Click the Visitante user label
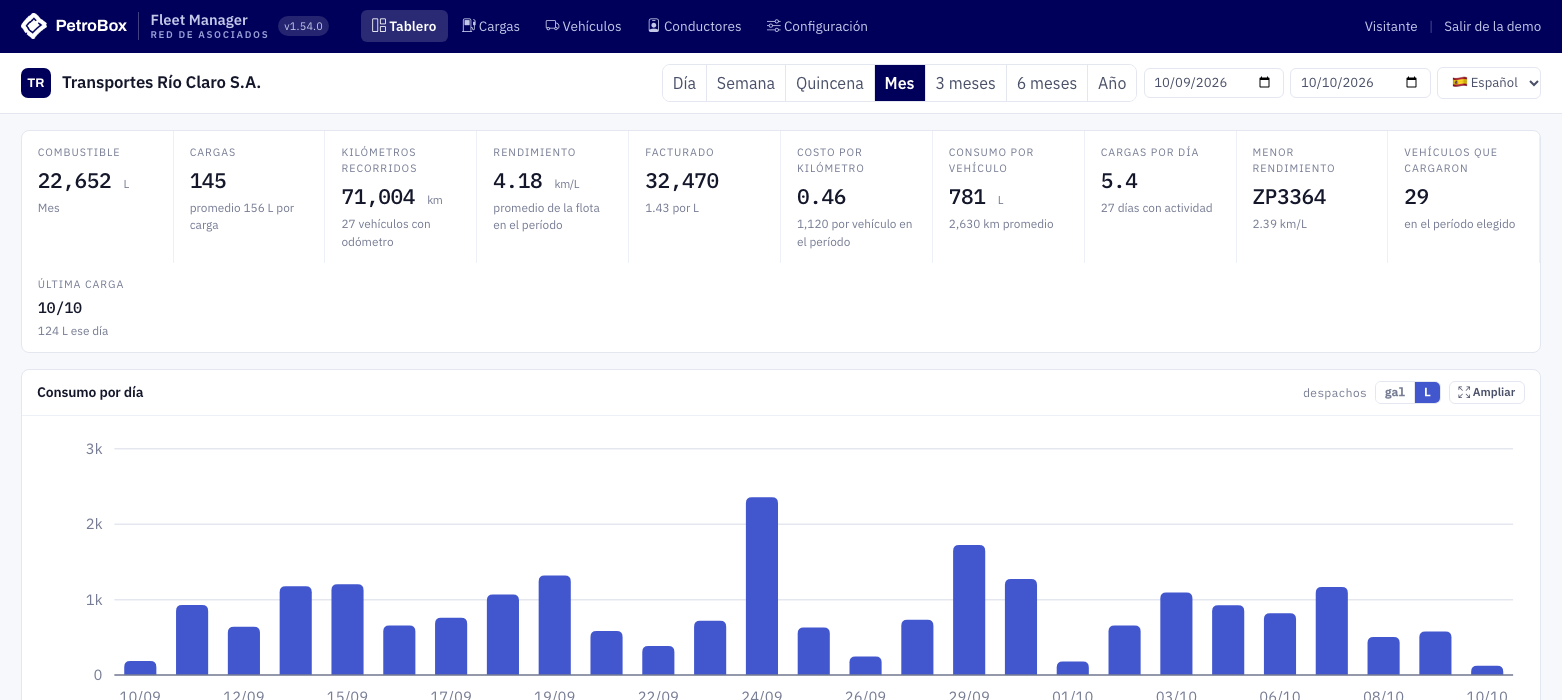Viewport: 1562px width, 700px height. 1391,26
